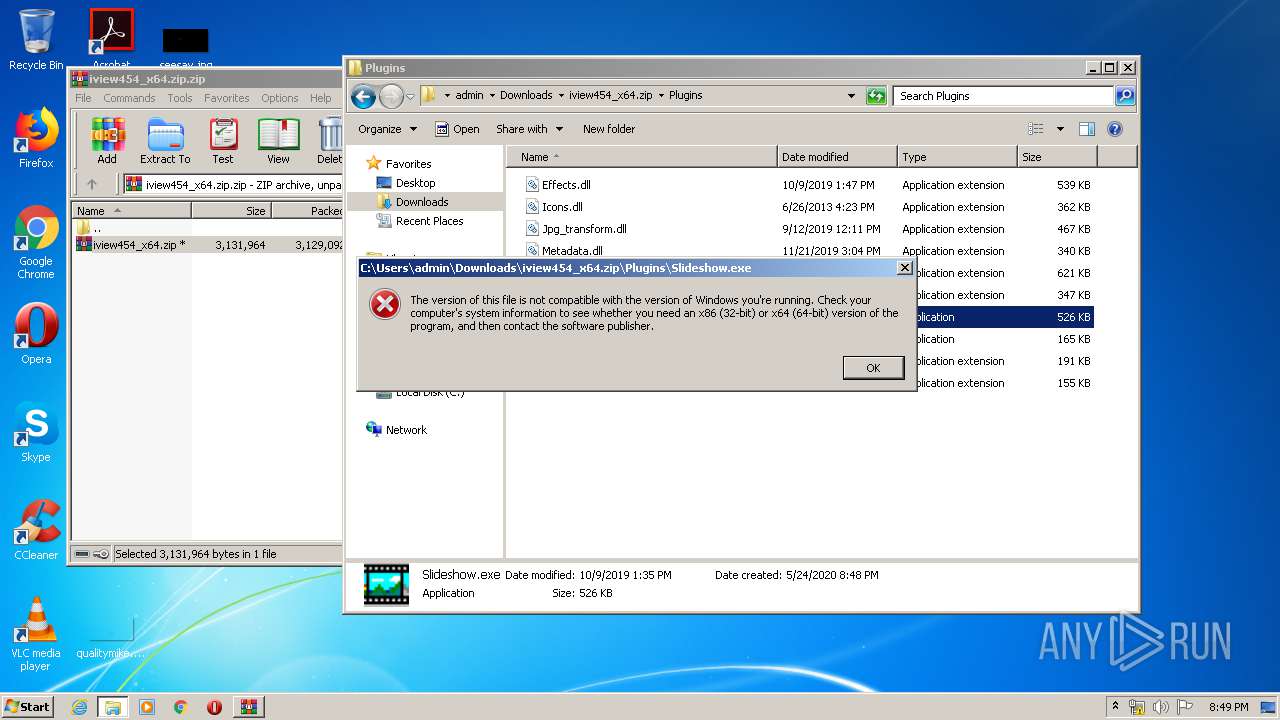Click admin in Explorer address breadcrumb
Image resolution: width=1280 pixels, height=720 pixels.
pyautogui.click(x=469, y=96)
